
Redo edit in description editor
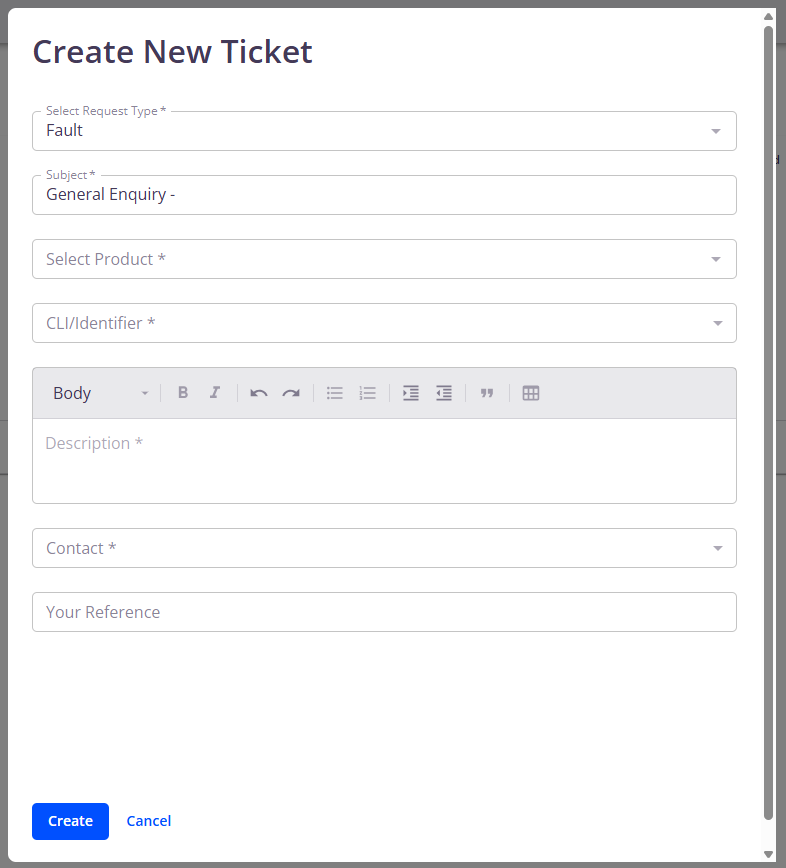pos(291,393)
